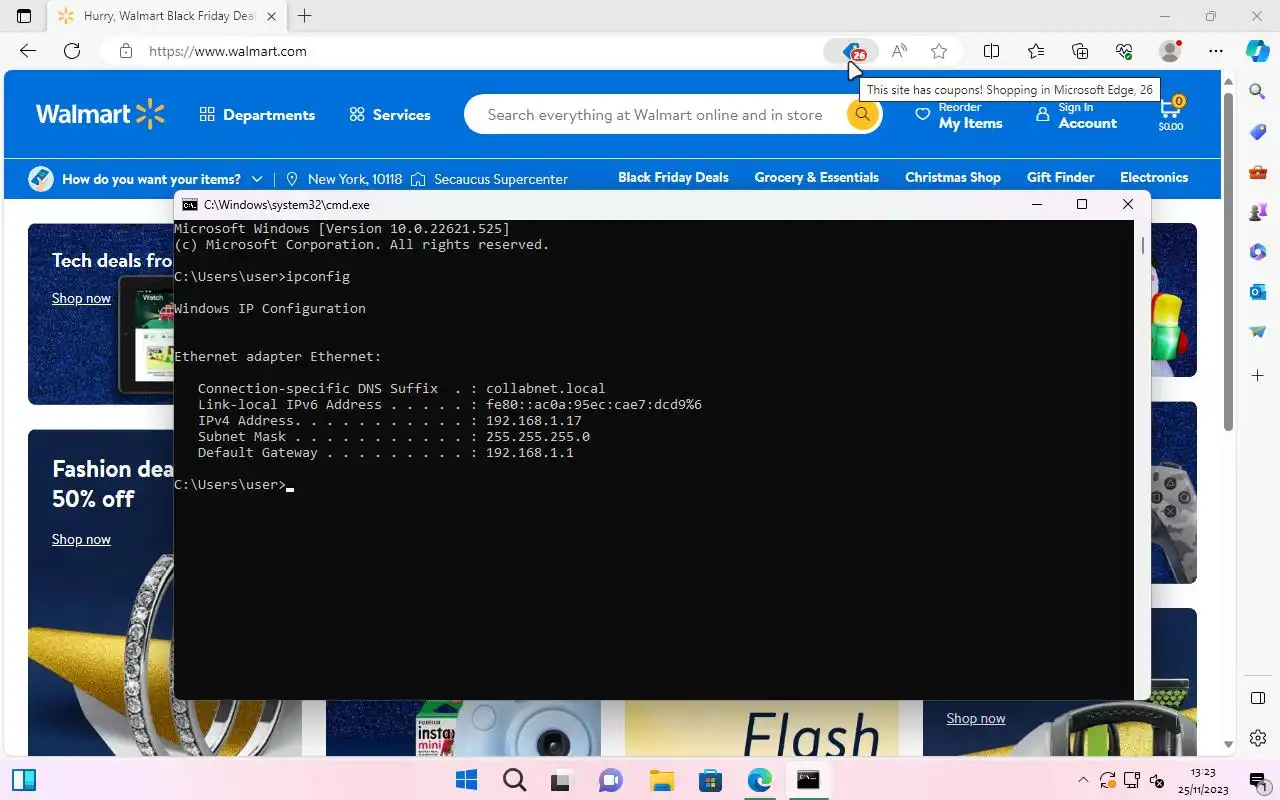
Task: Click the address bar URL
Action: [x=228, y=51]
